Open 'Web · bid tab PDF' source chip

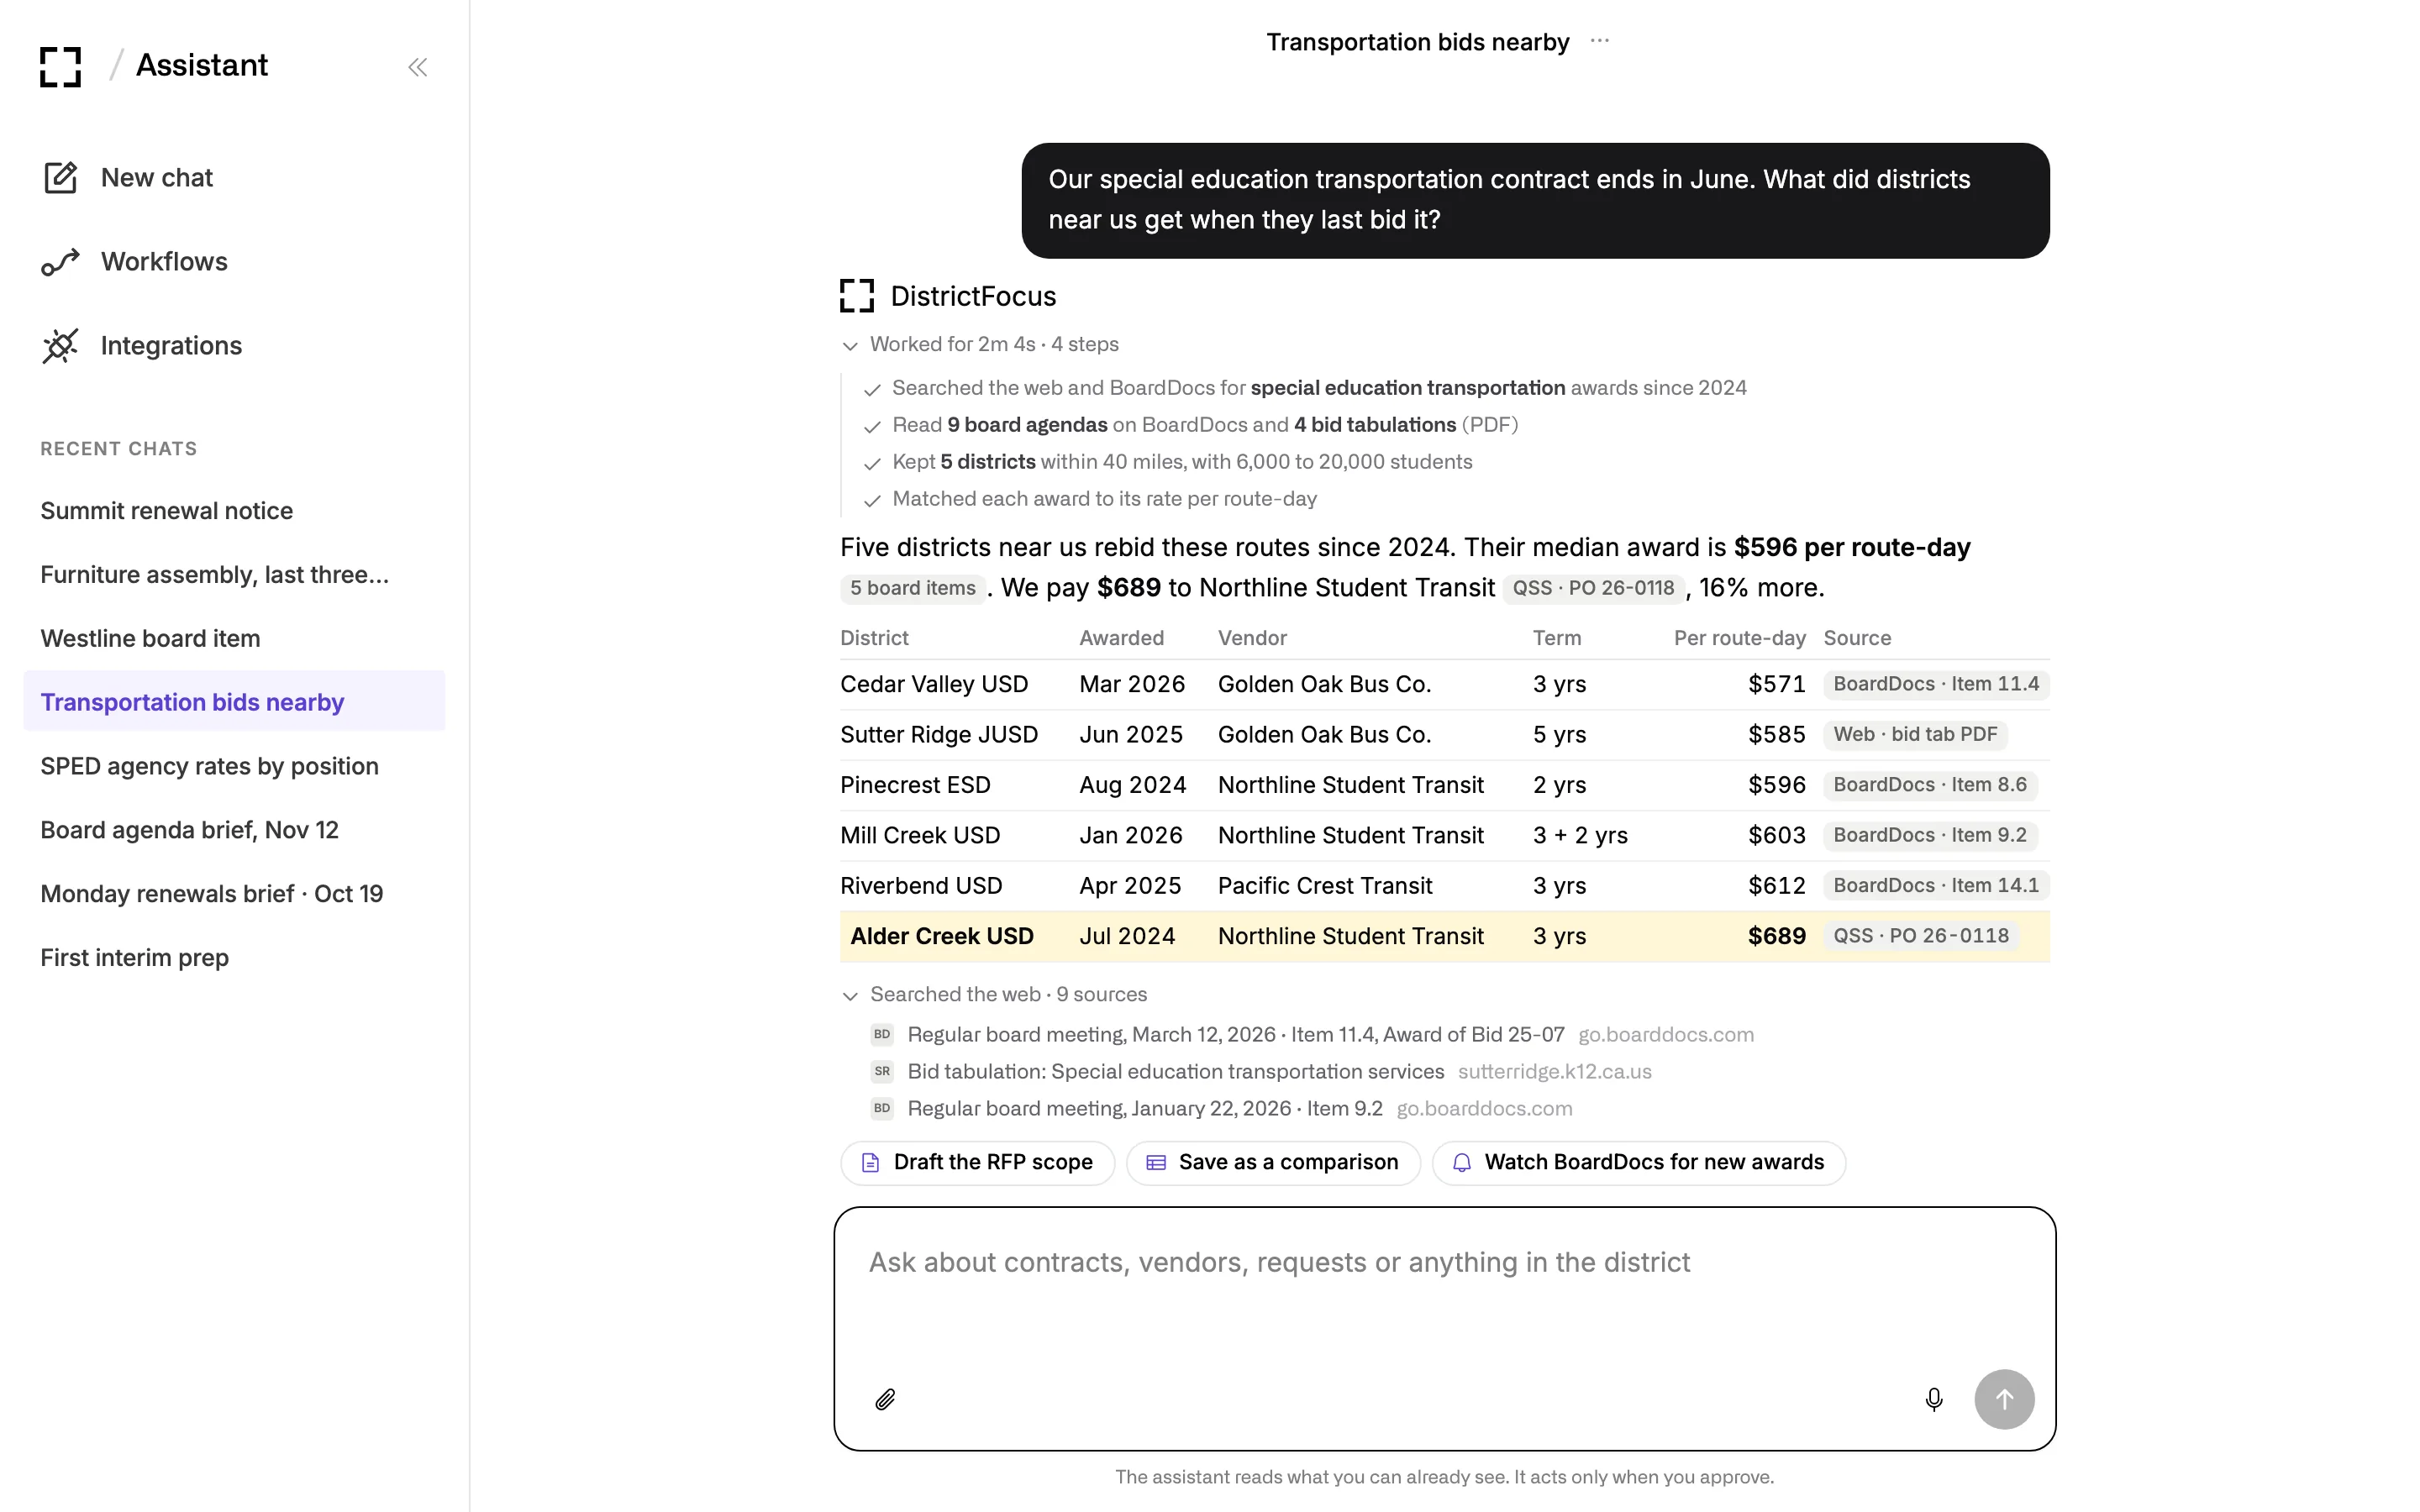tap(1915, 734)
